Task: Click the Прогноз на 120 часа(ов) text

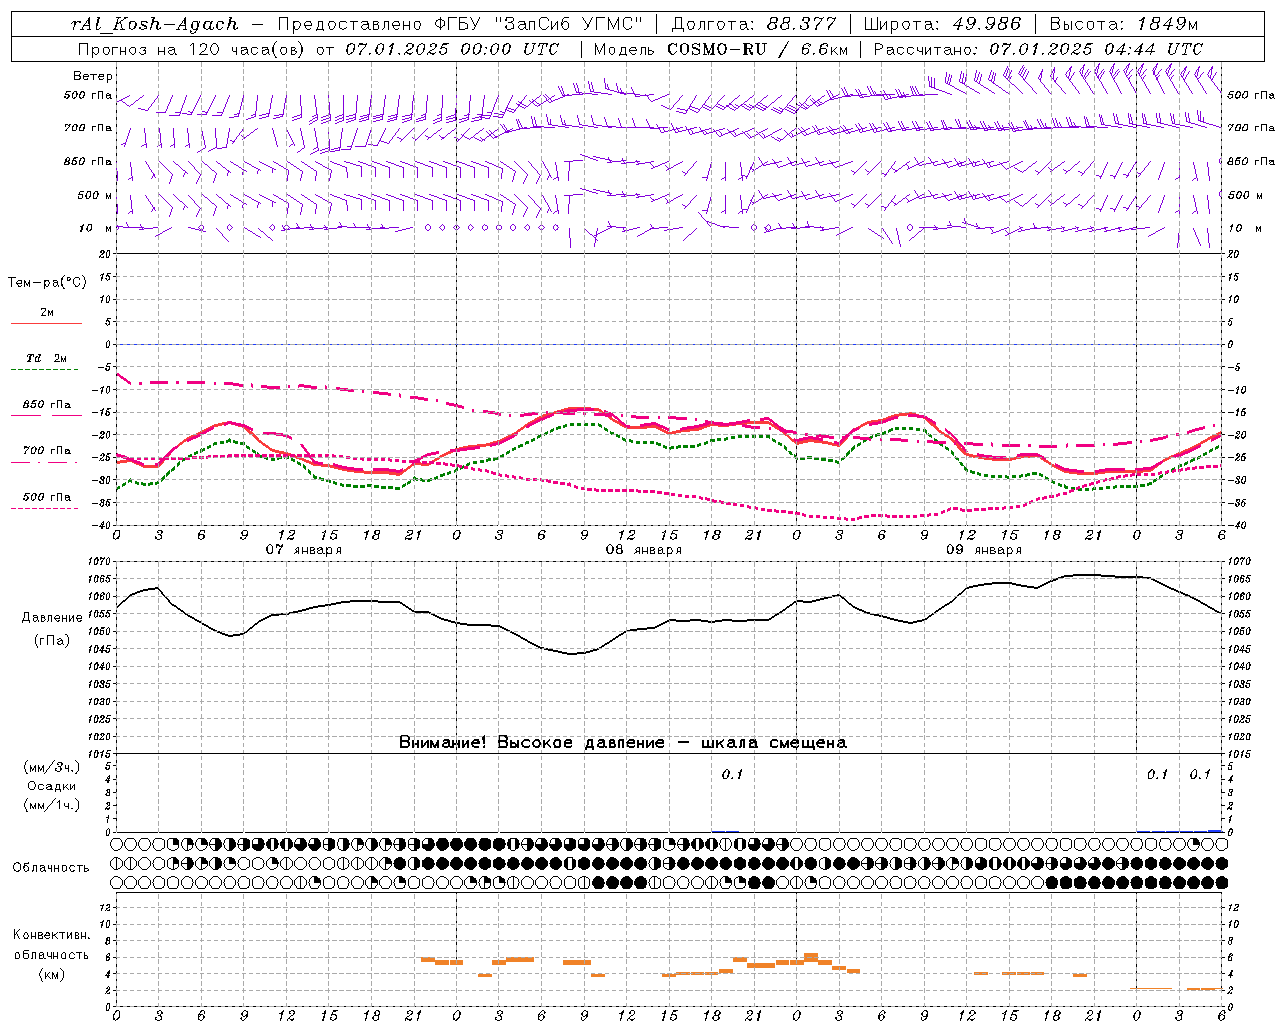Action: coord(193,49)
